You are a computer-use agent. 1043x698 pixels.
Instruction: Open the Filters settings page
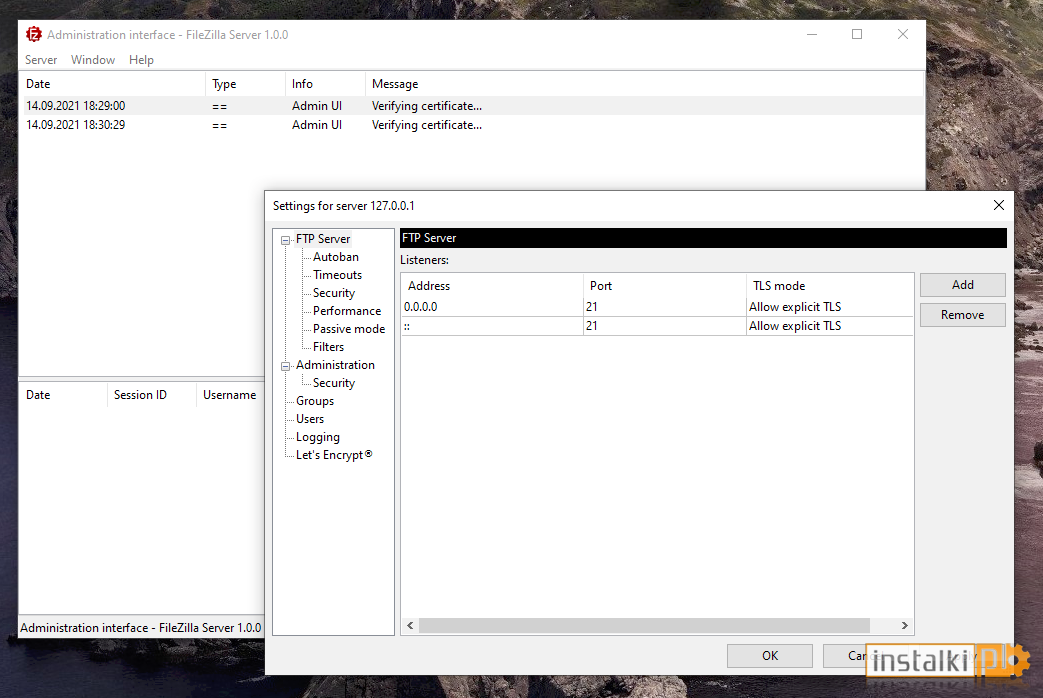coord(328,347)
